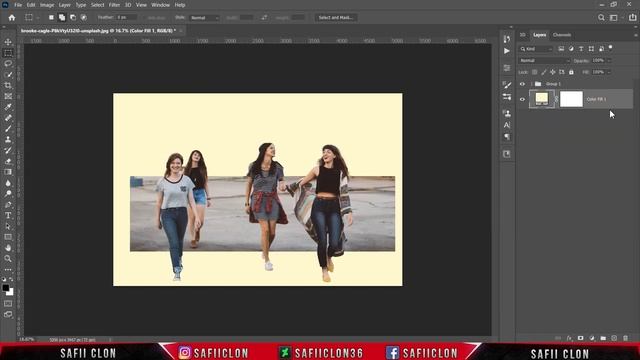Click the Home icon in options bar
The width and height of the screenshot is (640, 360).
point(12,18)
